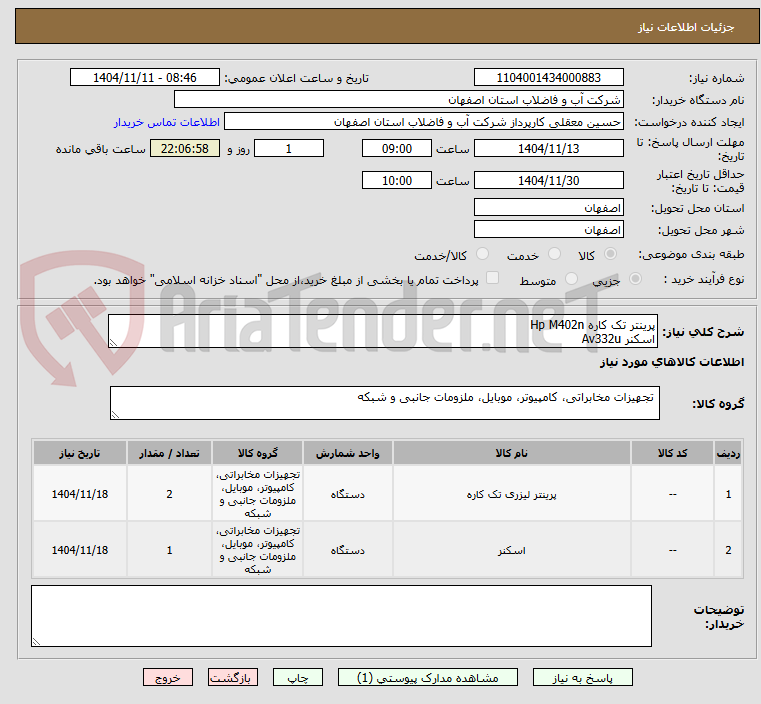Image resolution: width=761 pixels, height=704 pixels.
Task: Click the response deadline date 1404/11/13
Action: click(x=548, y=148)
